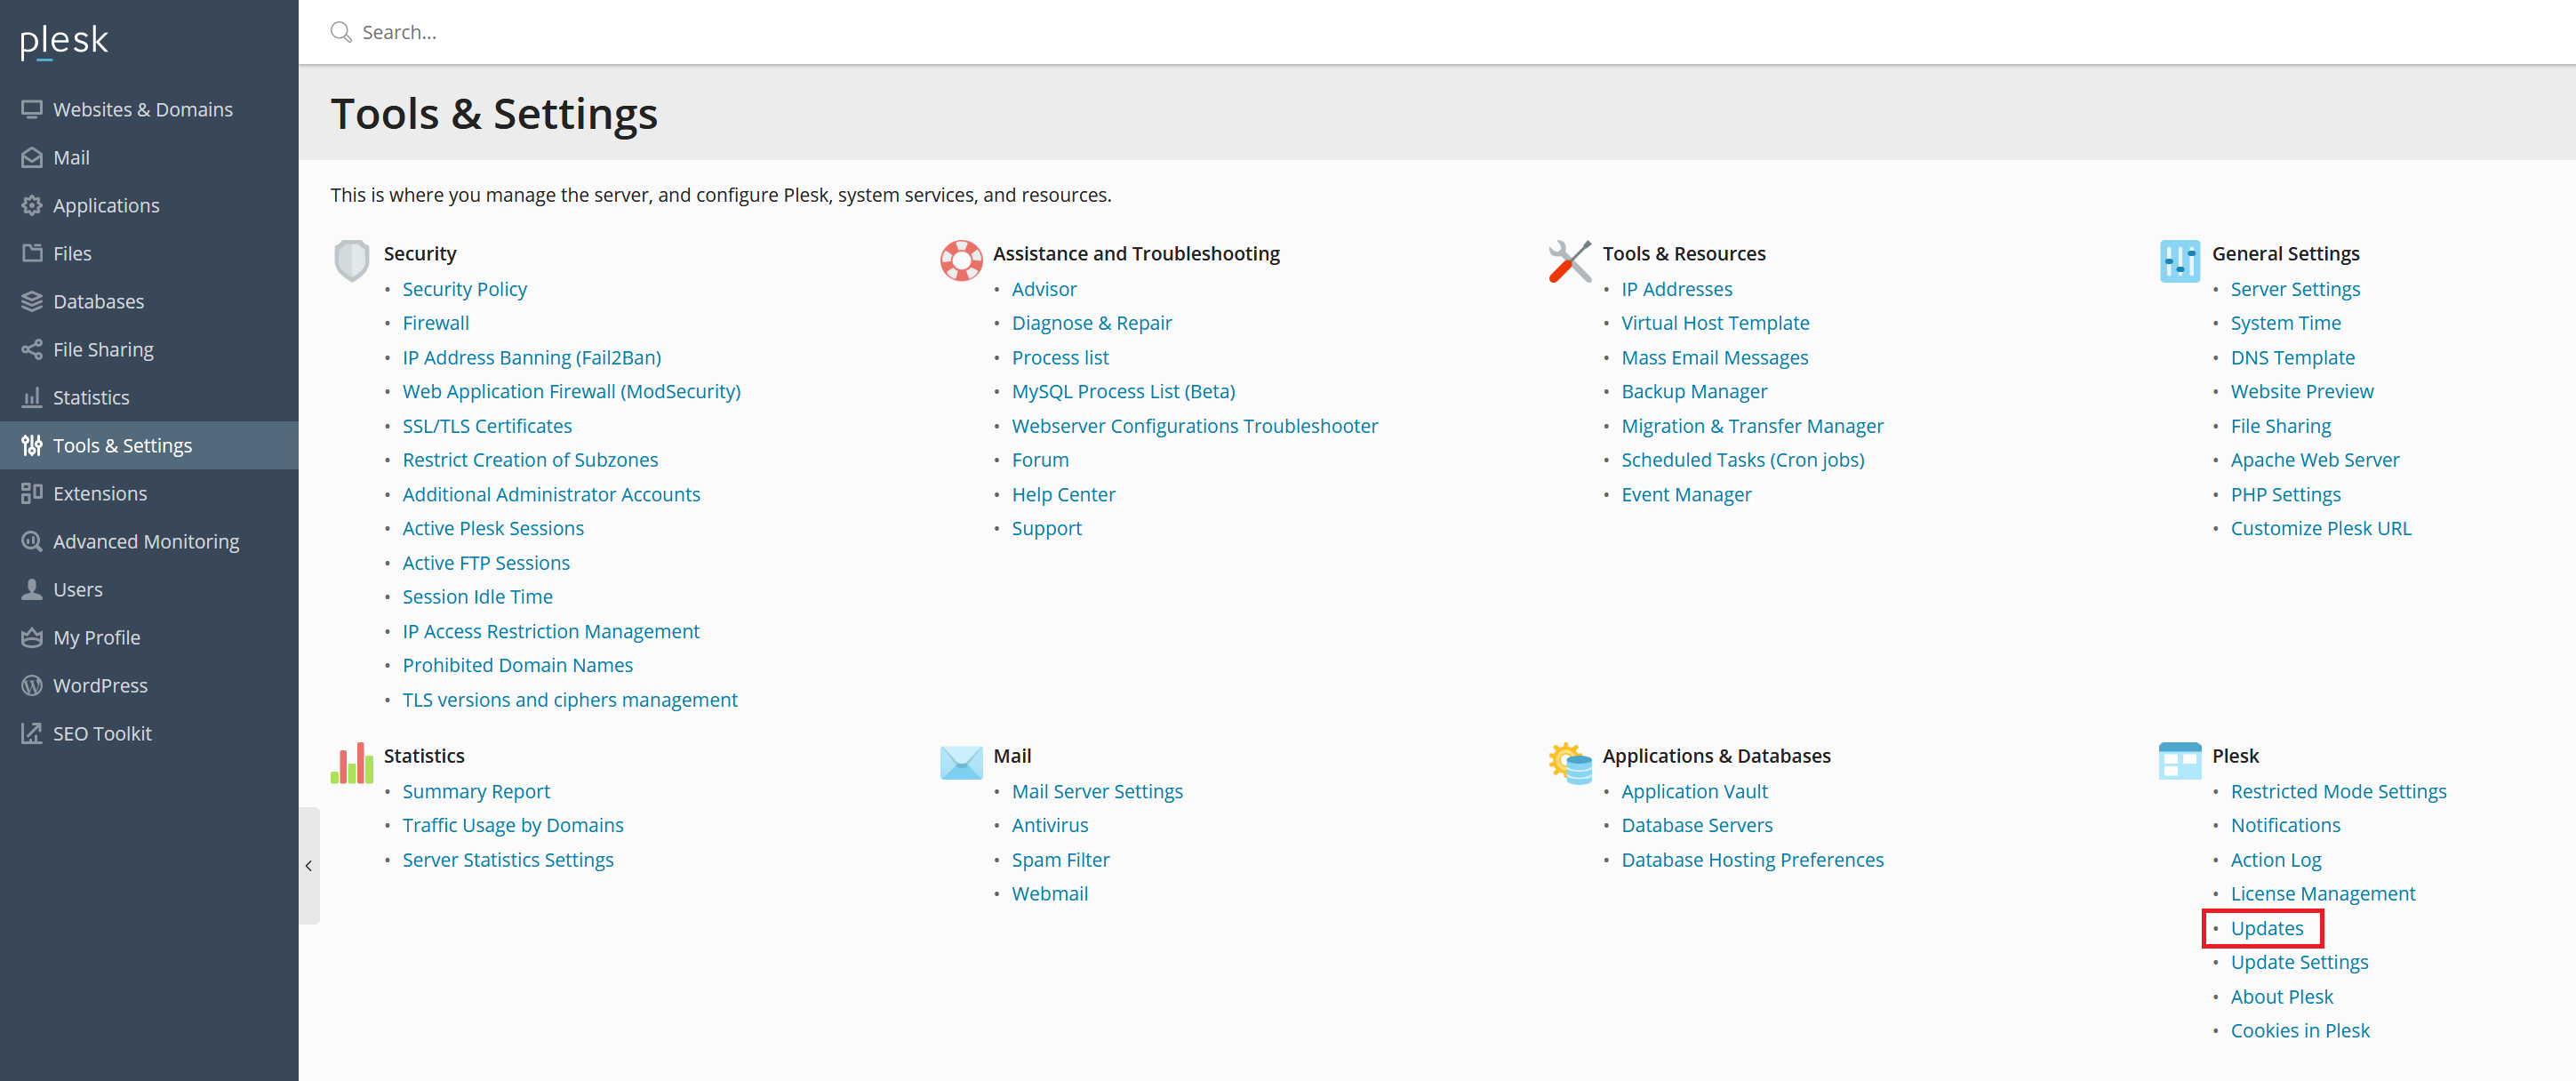Click the File Sharing share icon
The image size is (2576, 1081).
click(32, 349)
